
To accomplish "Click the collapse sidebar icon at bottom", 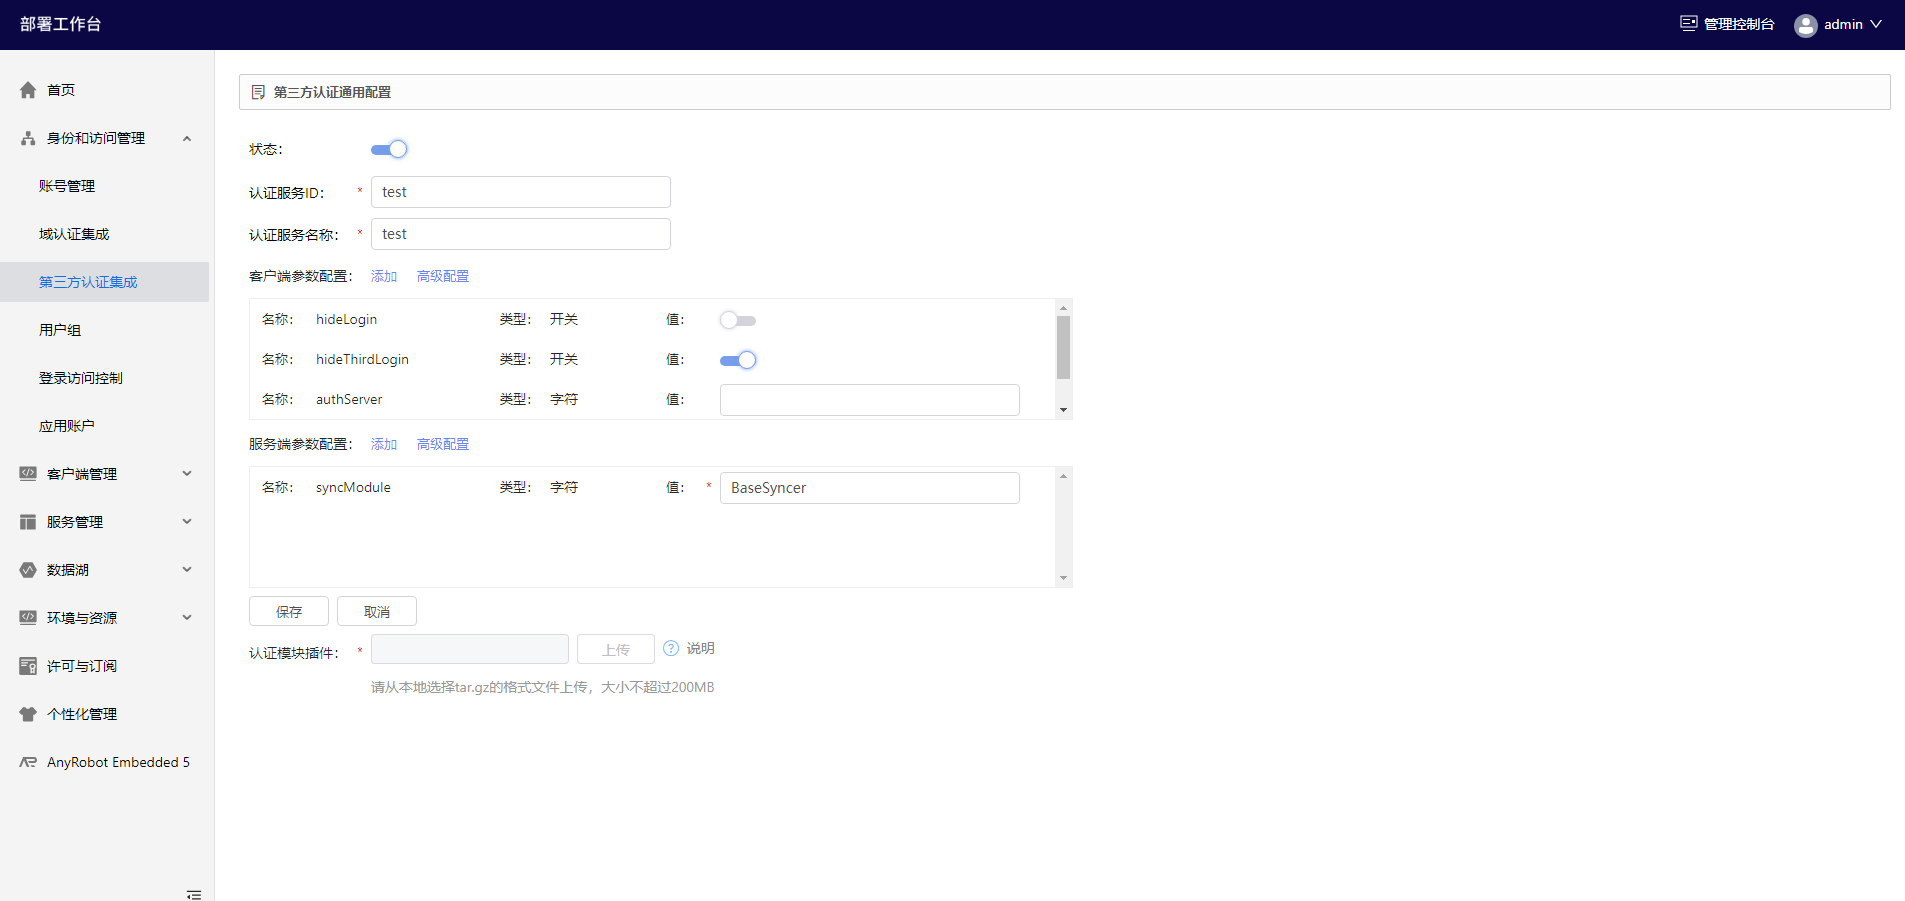I will pyautogui.click(x=194, y=894).
